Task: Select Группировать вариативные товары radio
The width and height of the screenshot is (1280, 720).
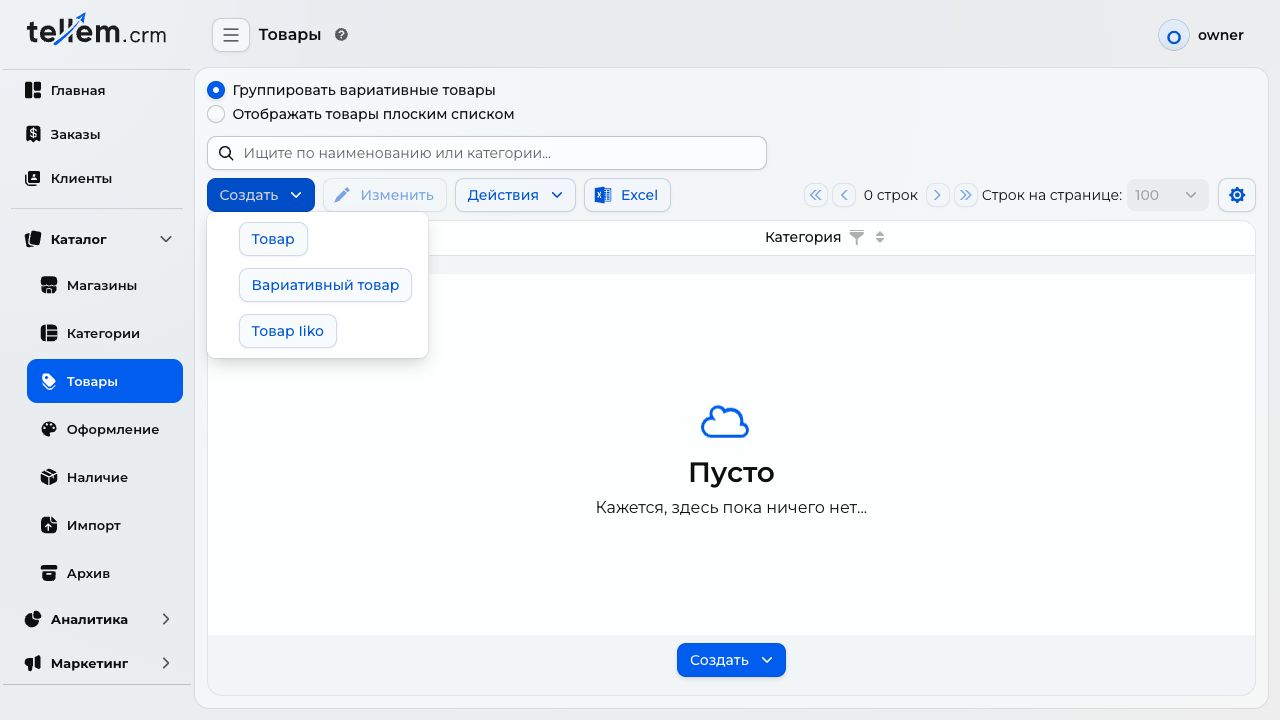Action: click(x=216, y=90)
